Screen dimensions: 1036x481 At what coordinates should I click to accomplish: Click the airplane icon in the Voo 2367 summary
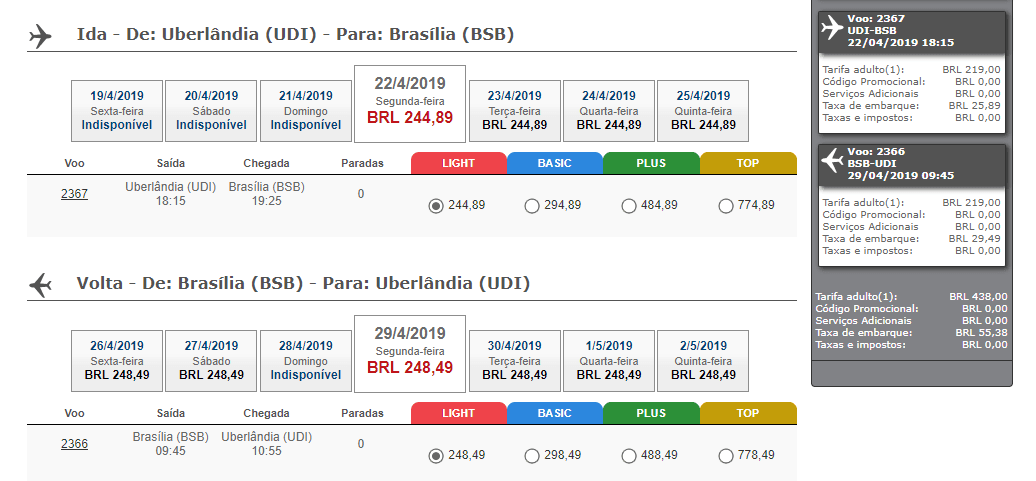click(x=832, y=28)
